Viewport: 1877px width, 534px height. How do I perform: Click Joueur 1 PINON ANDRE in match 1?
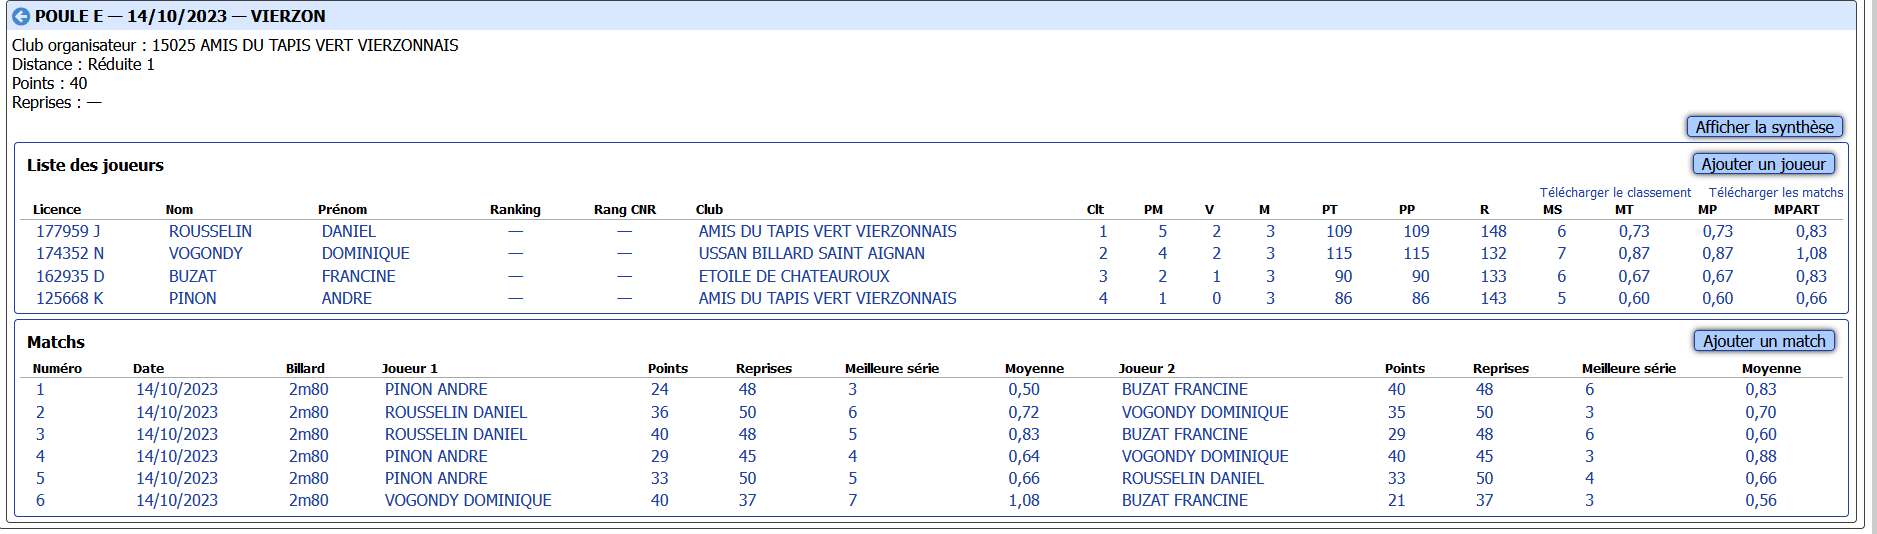(x=436, y=389)
